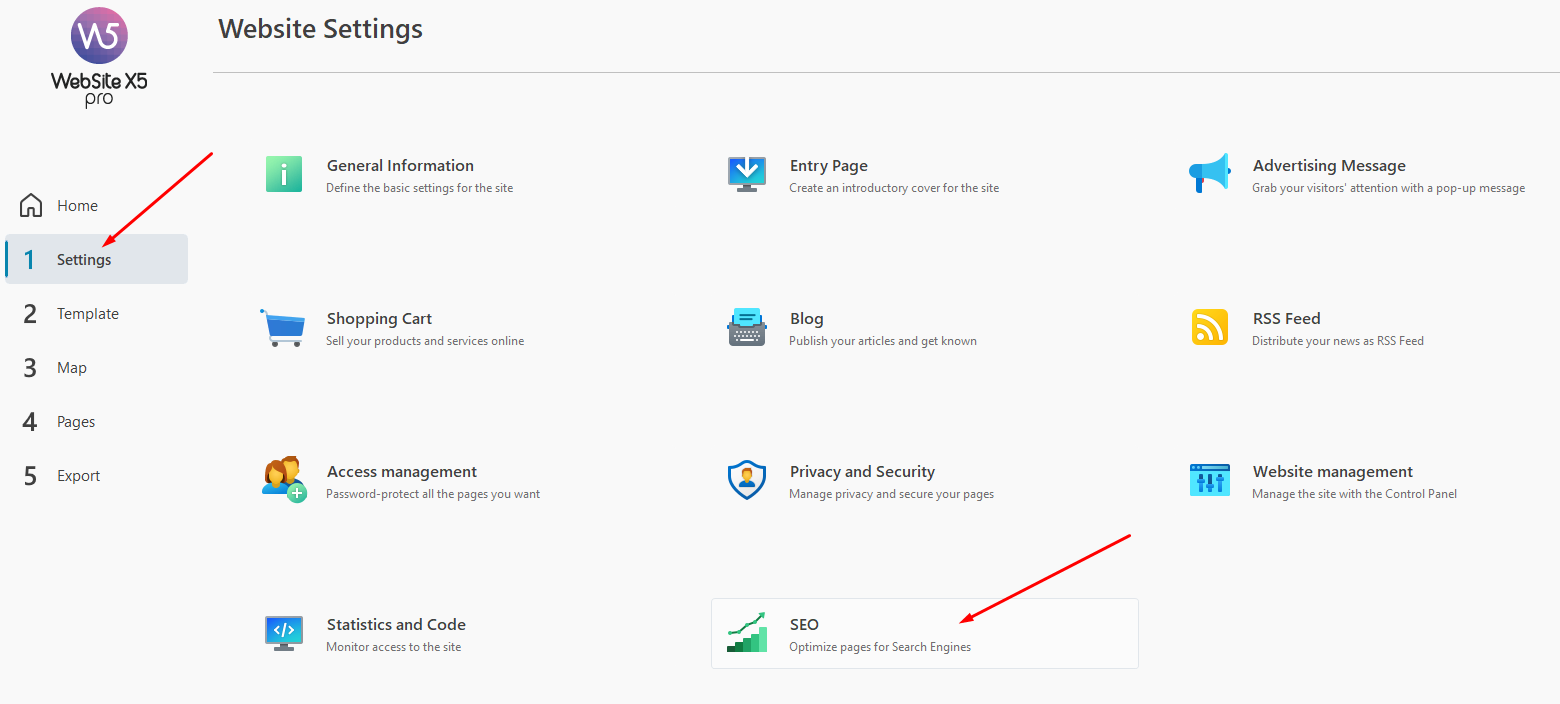Click the Website management sliders icon
The image size is (1560, 704).
coord(1210,480)
